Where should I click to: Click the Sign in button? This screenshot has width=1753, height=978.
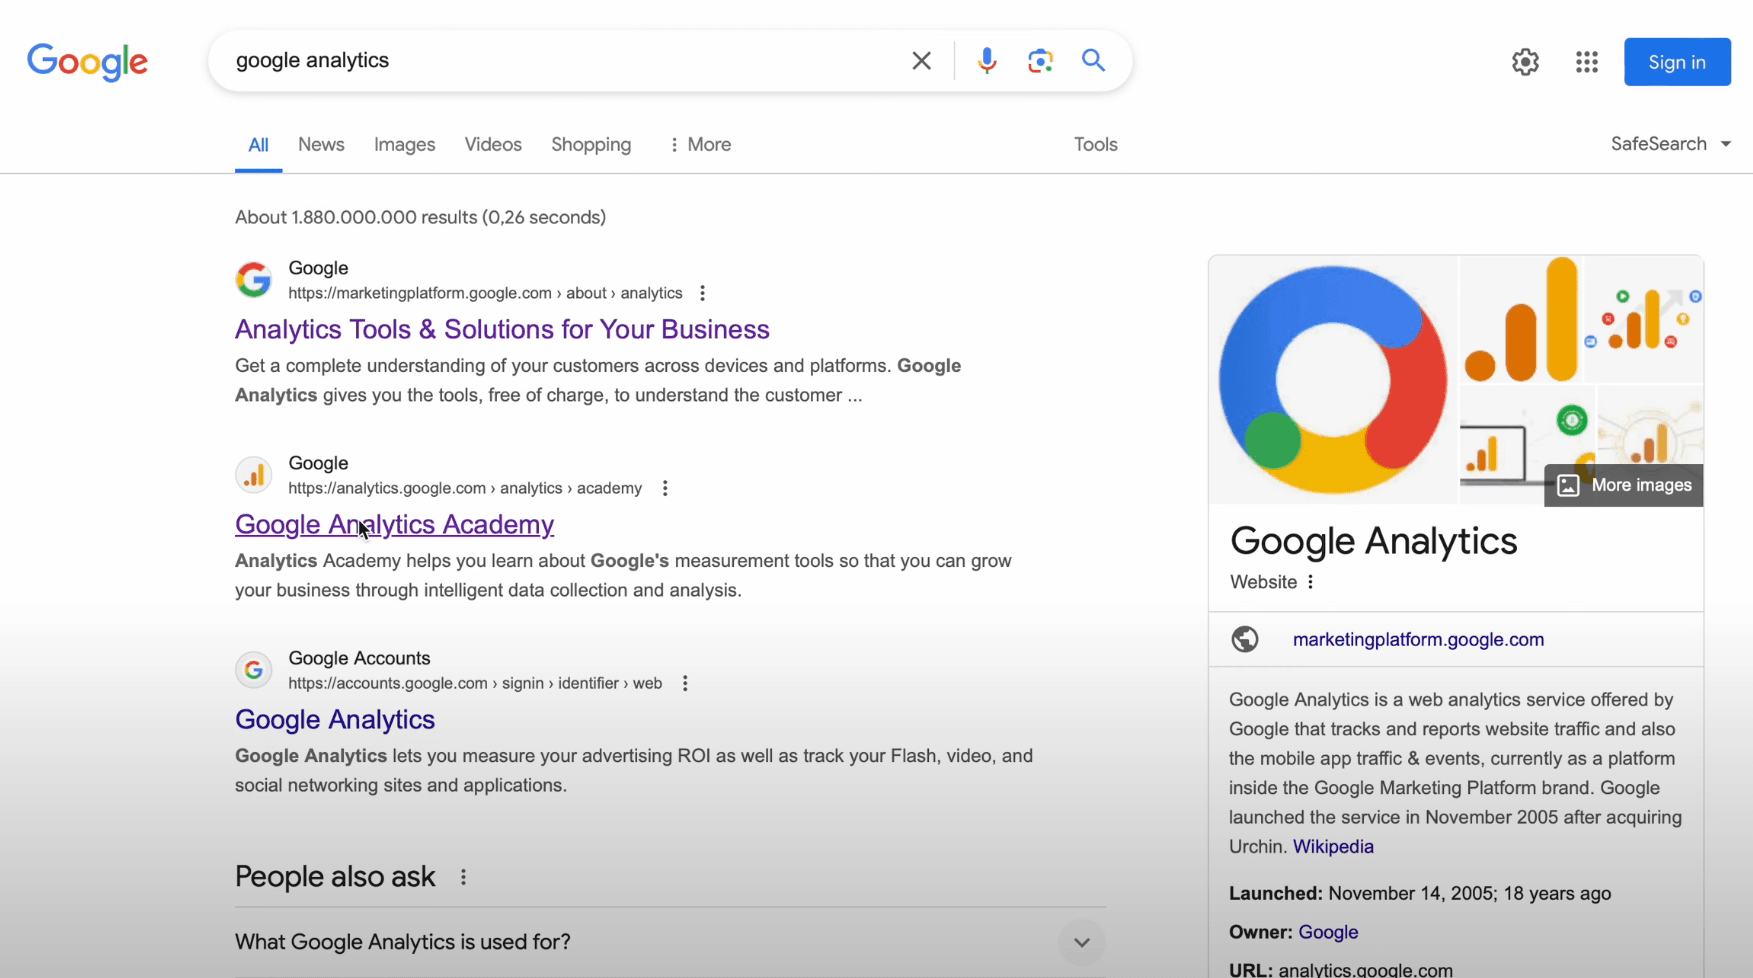1677,61
